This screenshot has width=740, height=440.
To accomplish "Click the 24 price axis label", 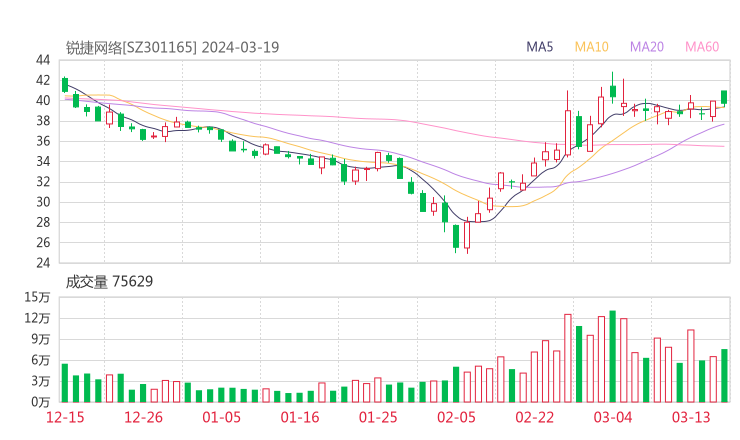I will 43,263.
